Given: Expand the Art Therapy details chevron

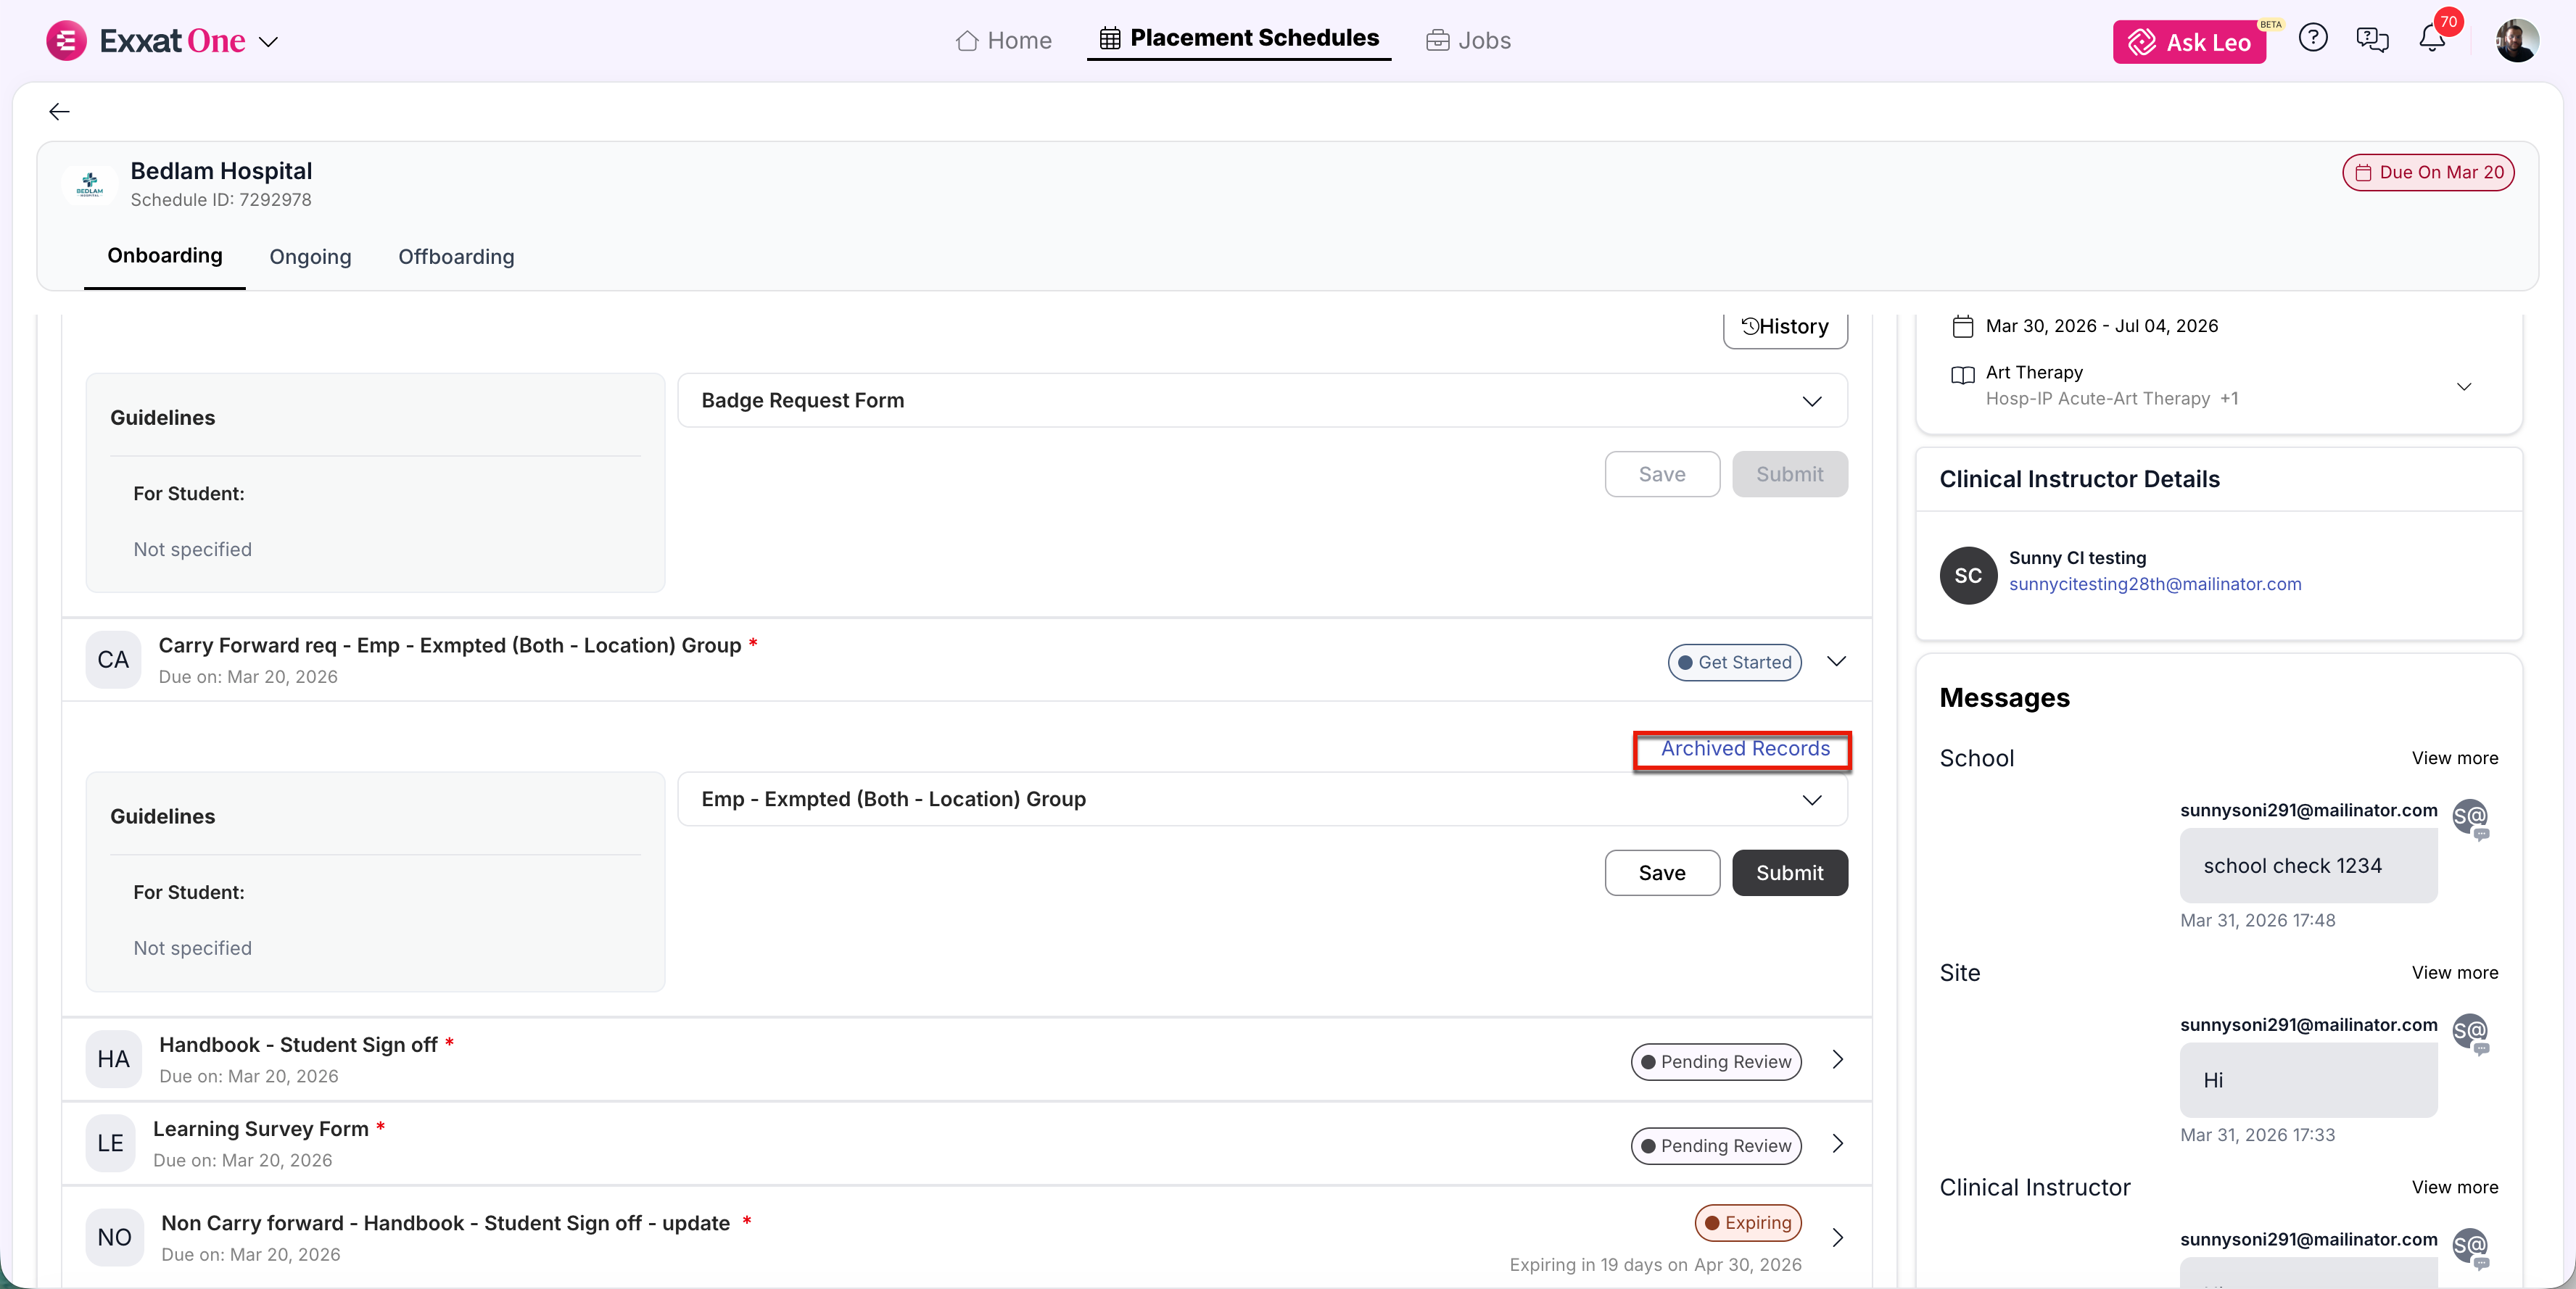Looking at the screenshot, I should click(x=2463, y=386).
